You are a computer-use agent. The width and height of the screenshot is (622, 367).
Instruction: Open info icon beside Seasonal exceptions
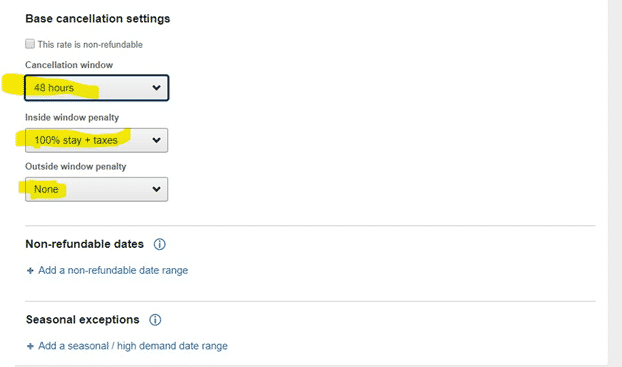155,320
